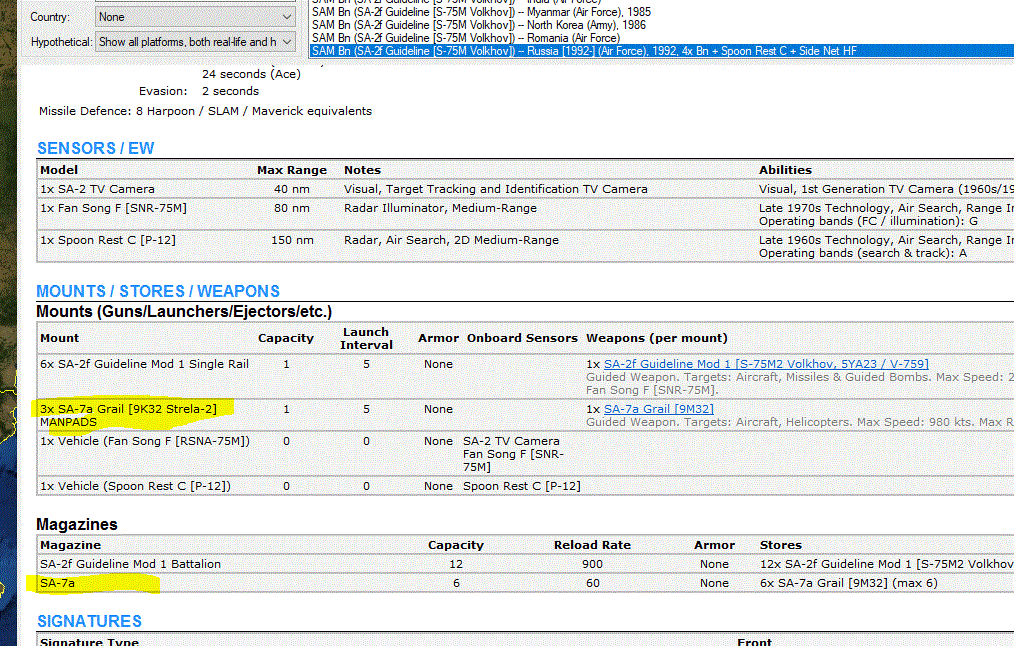The width and height of the screenshot is (1014, 646).
Task: Click the Stores column header in magazines table
Action: point(781,545)
